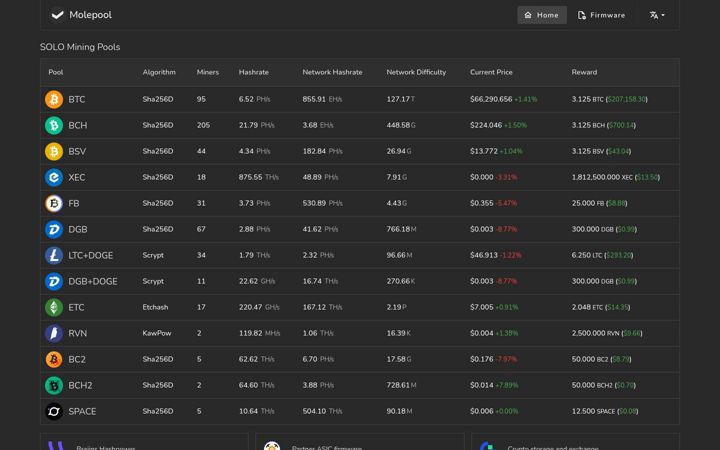Click the Molepool brand name
Viewport: 720px width, 450px height.
tap(90, 15)
